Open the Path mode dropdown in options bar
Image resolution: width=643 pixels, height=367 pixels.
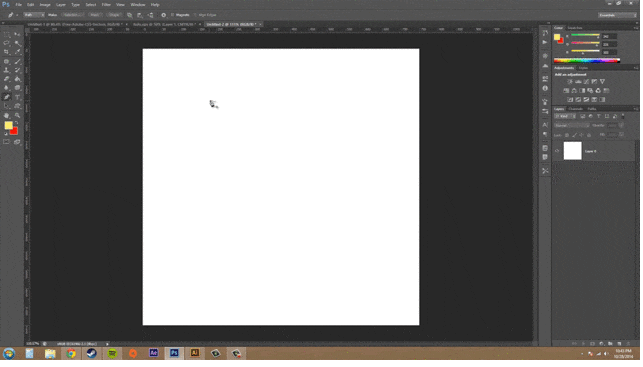(x=34, y=15)
